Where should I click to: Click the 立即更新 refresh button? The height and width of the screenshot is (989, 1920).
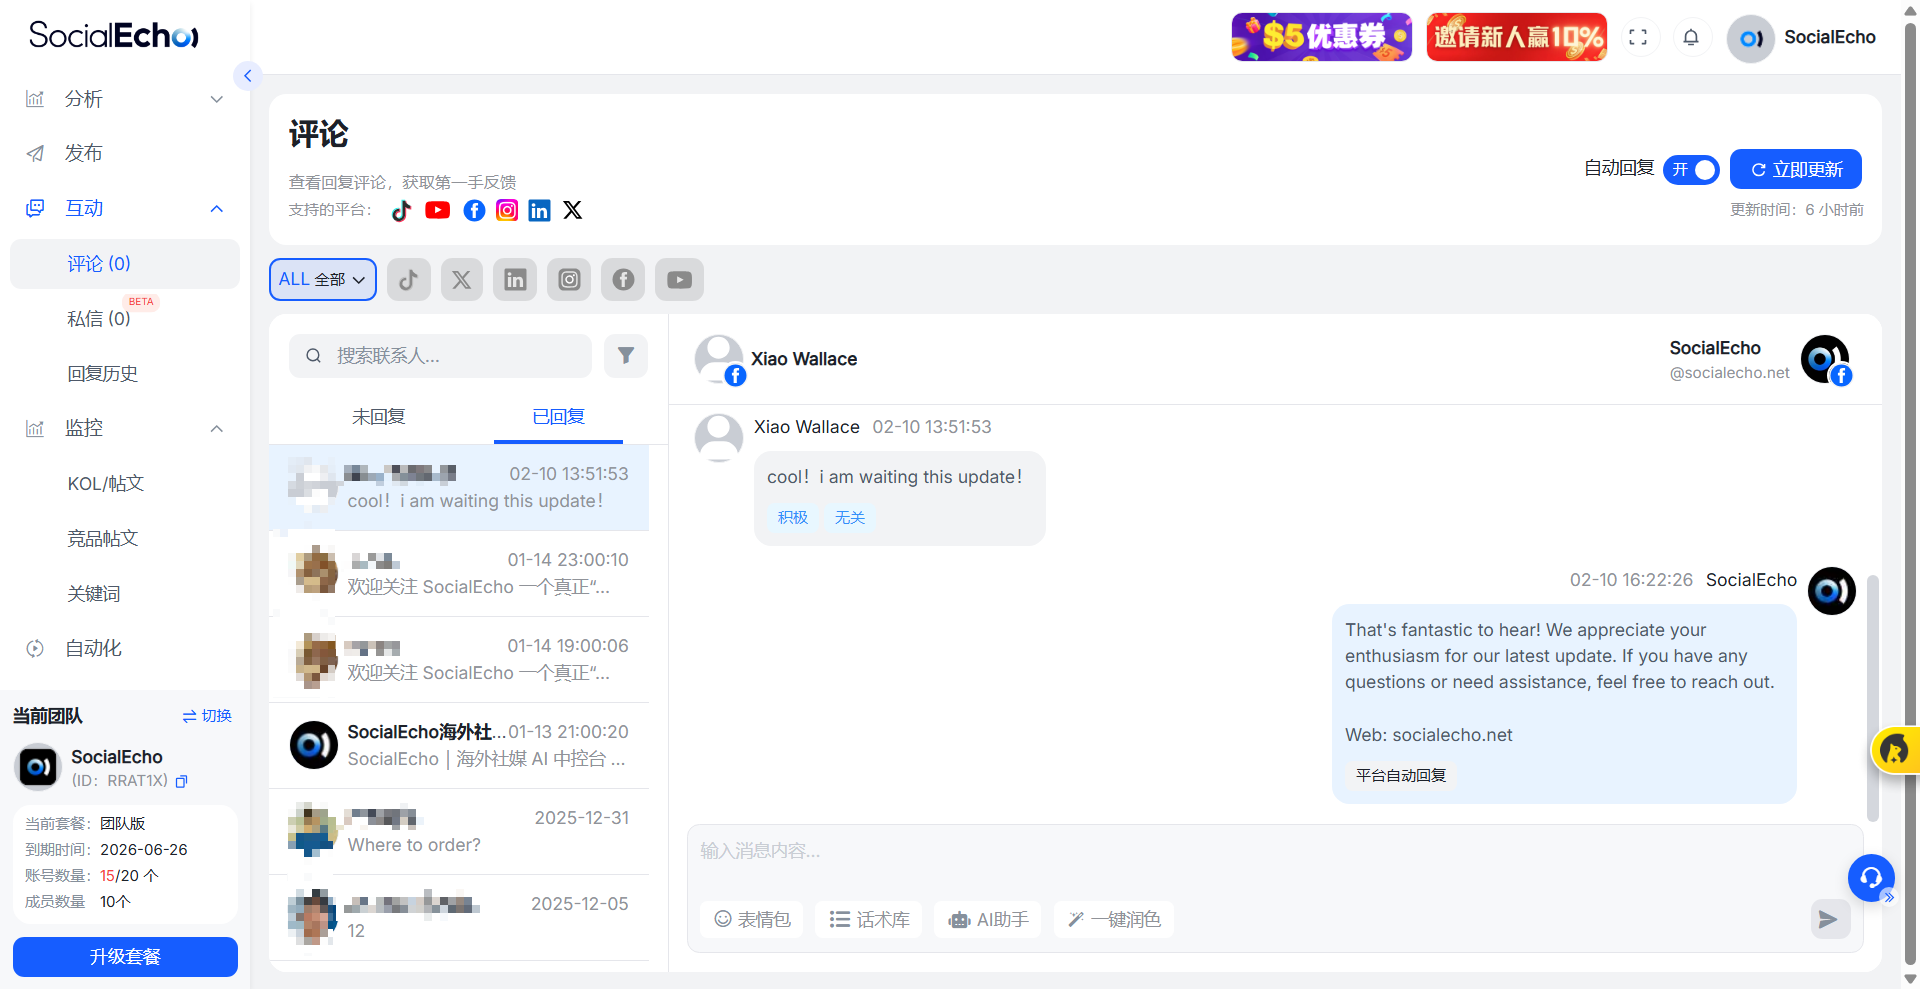click(x=1796, y=169)
